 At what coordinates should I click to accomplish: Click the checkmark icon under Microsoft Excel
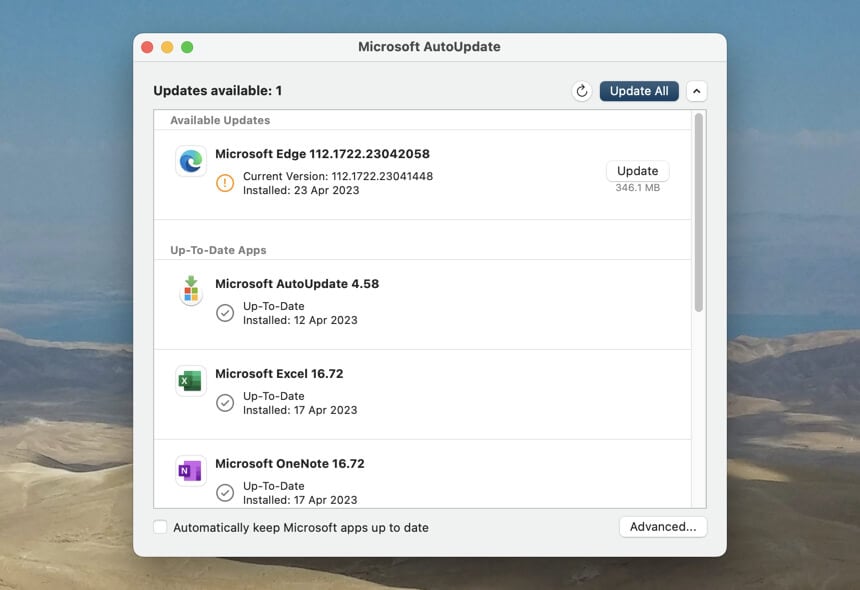[225, 403]
